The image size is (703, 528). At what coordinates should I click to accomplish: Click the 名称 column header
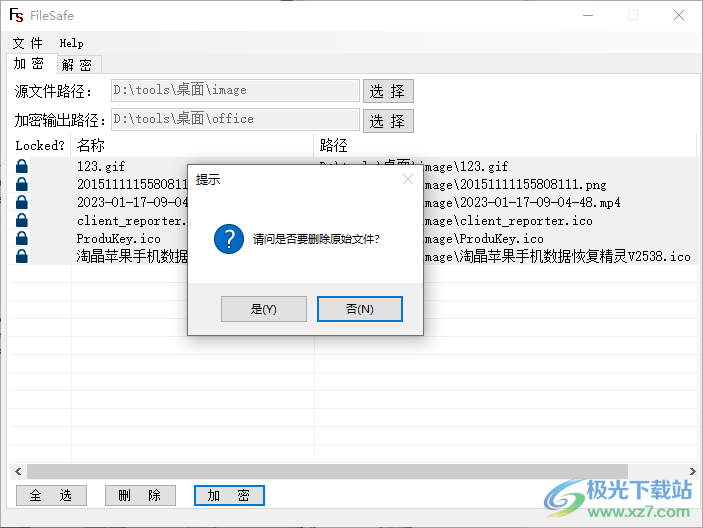tap(192, 145)
